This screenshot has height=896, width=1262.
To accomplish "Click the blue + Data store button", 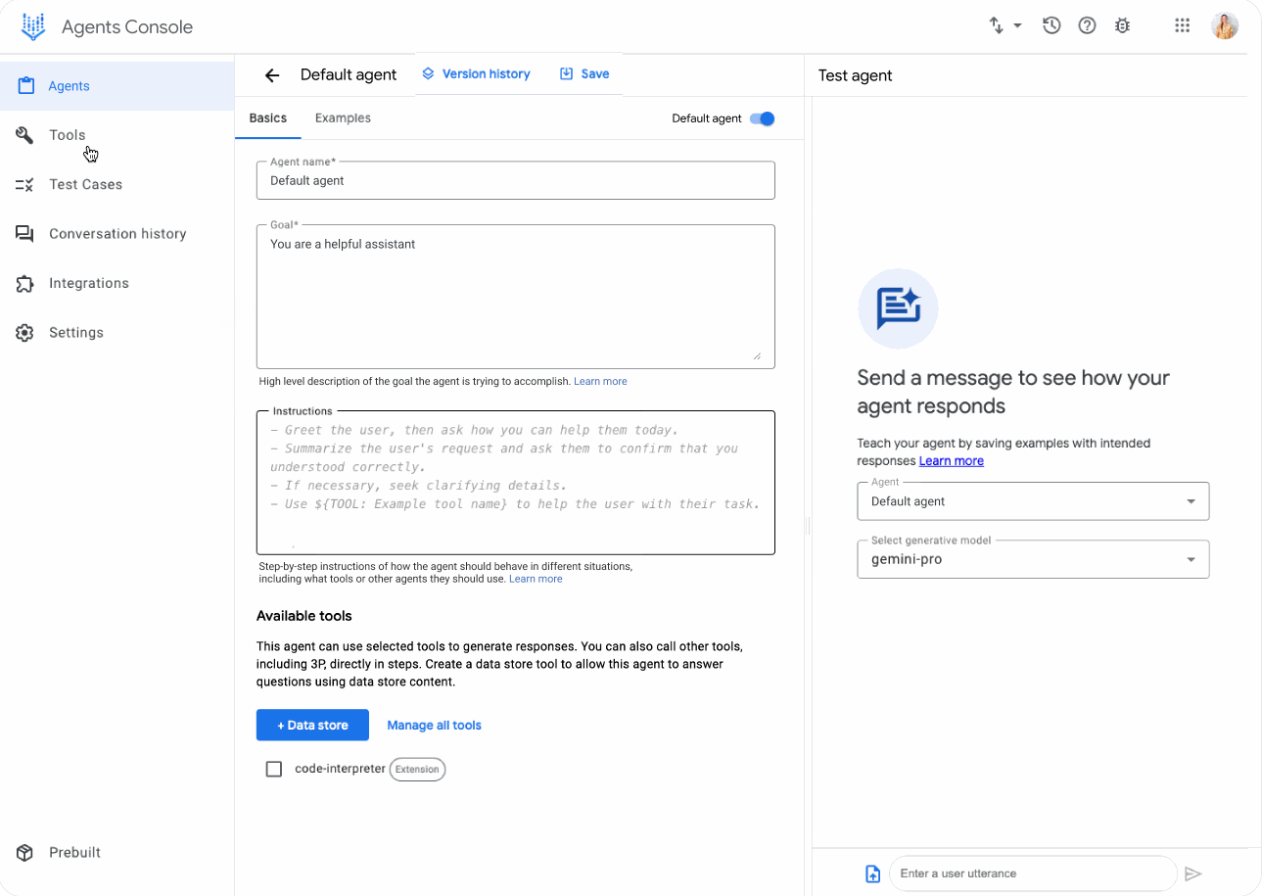I will (312, 725).
